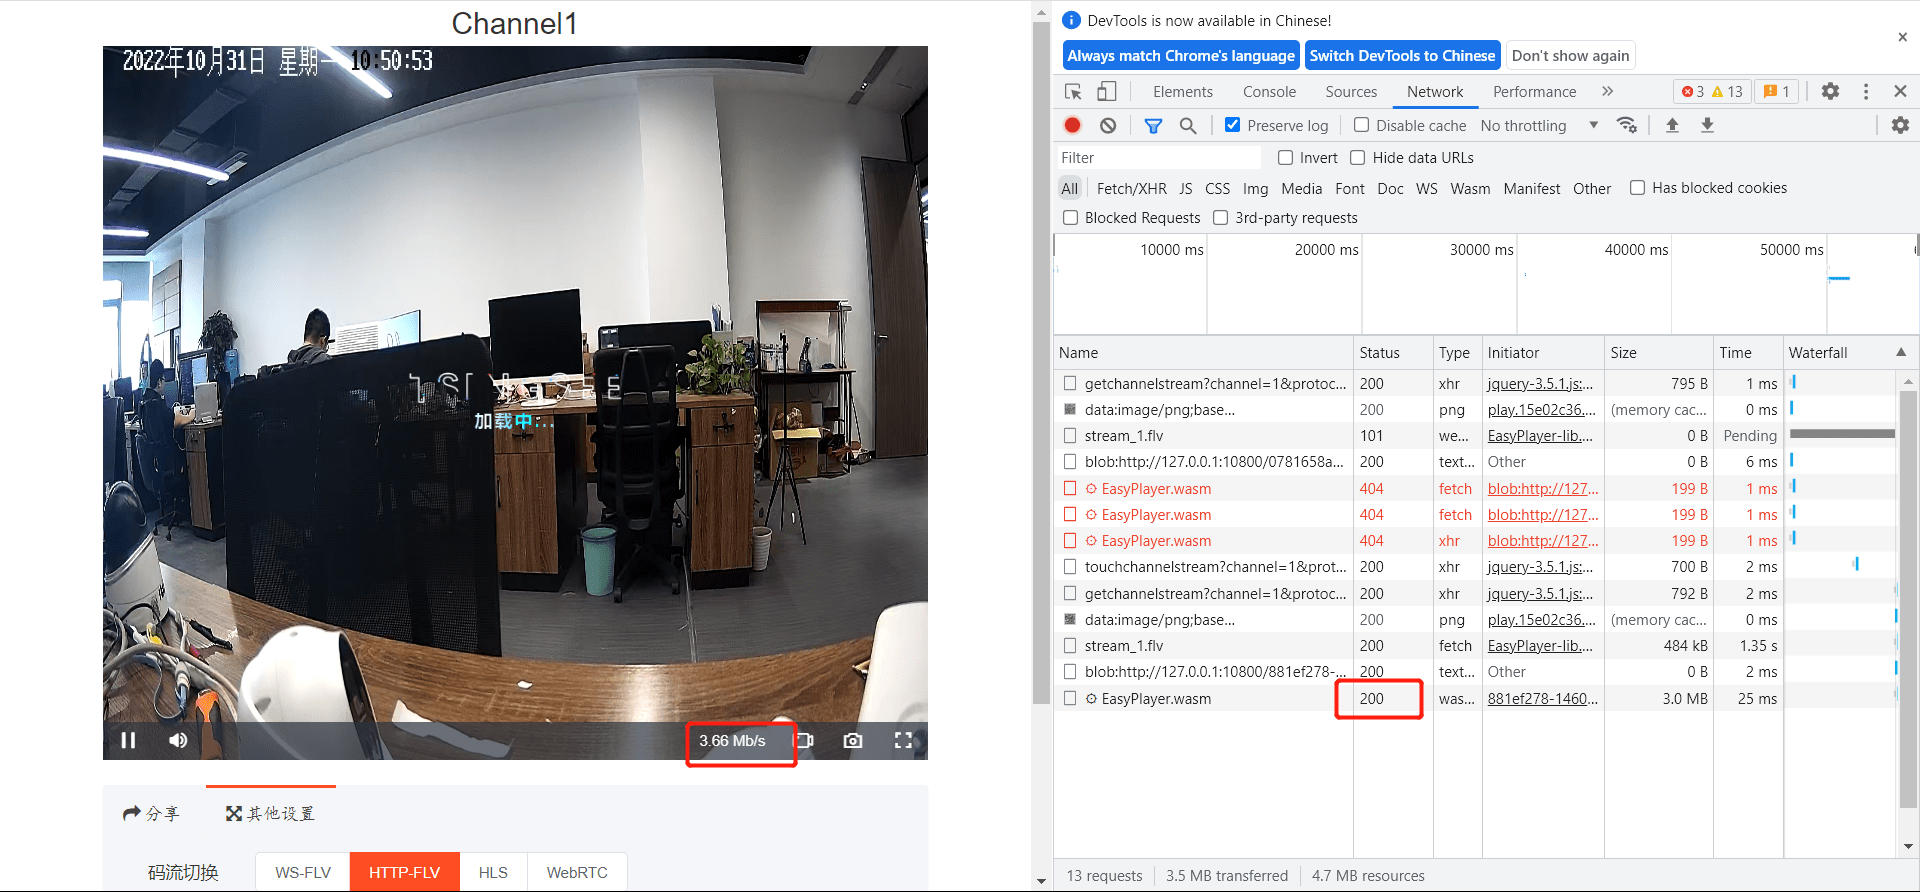Click Don't show again button
This screenshot has height=892, width=1920.
[1570, 56]
